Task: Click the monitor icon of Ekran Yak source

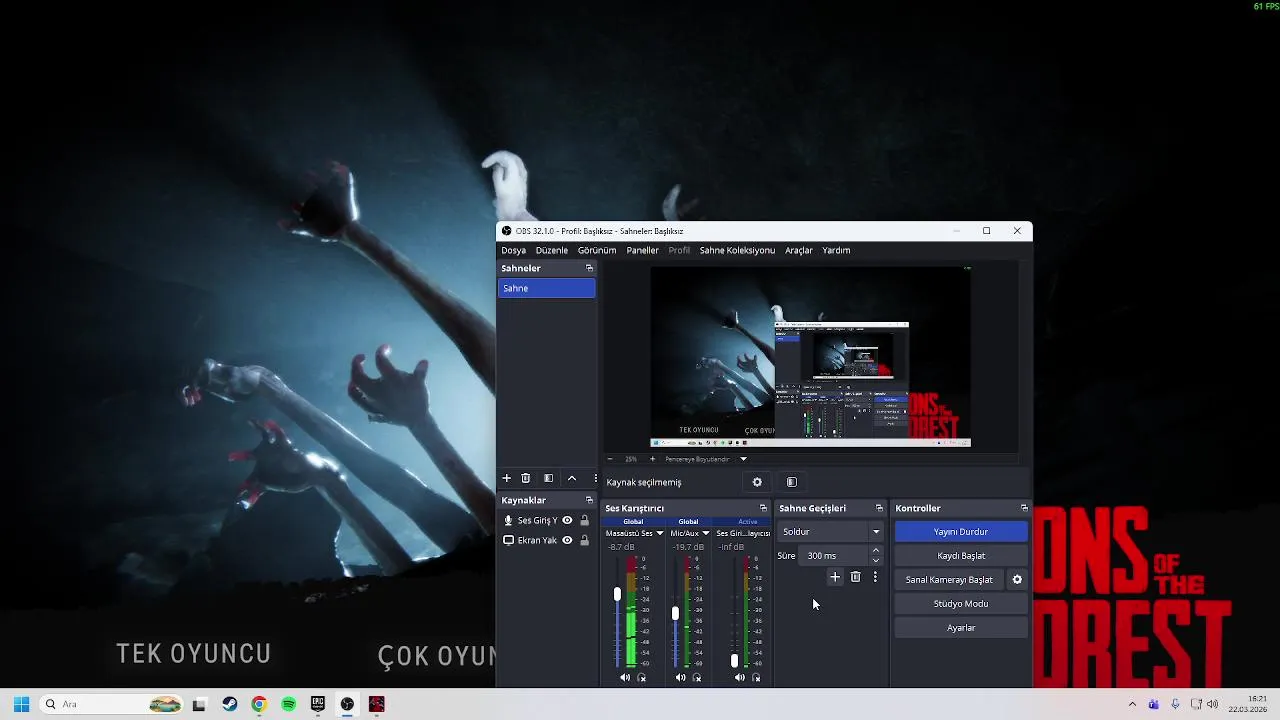Action: click(508, 540)
